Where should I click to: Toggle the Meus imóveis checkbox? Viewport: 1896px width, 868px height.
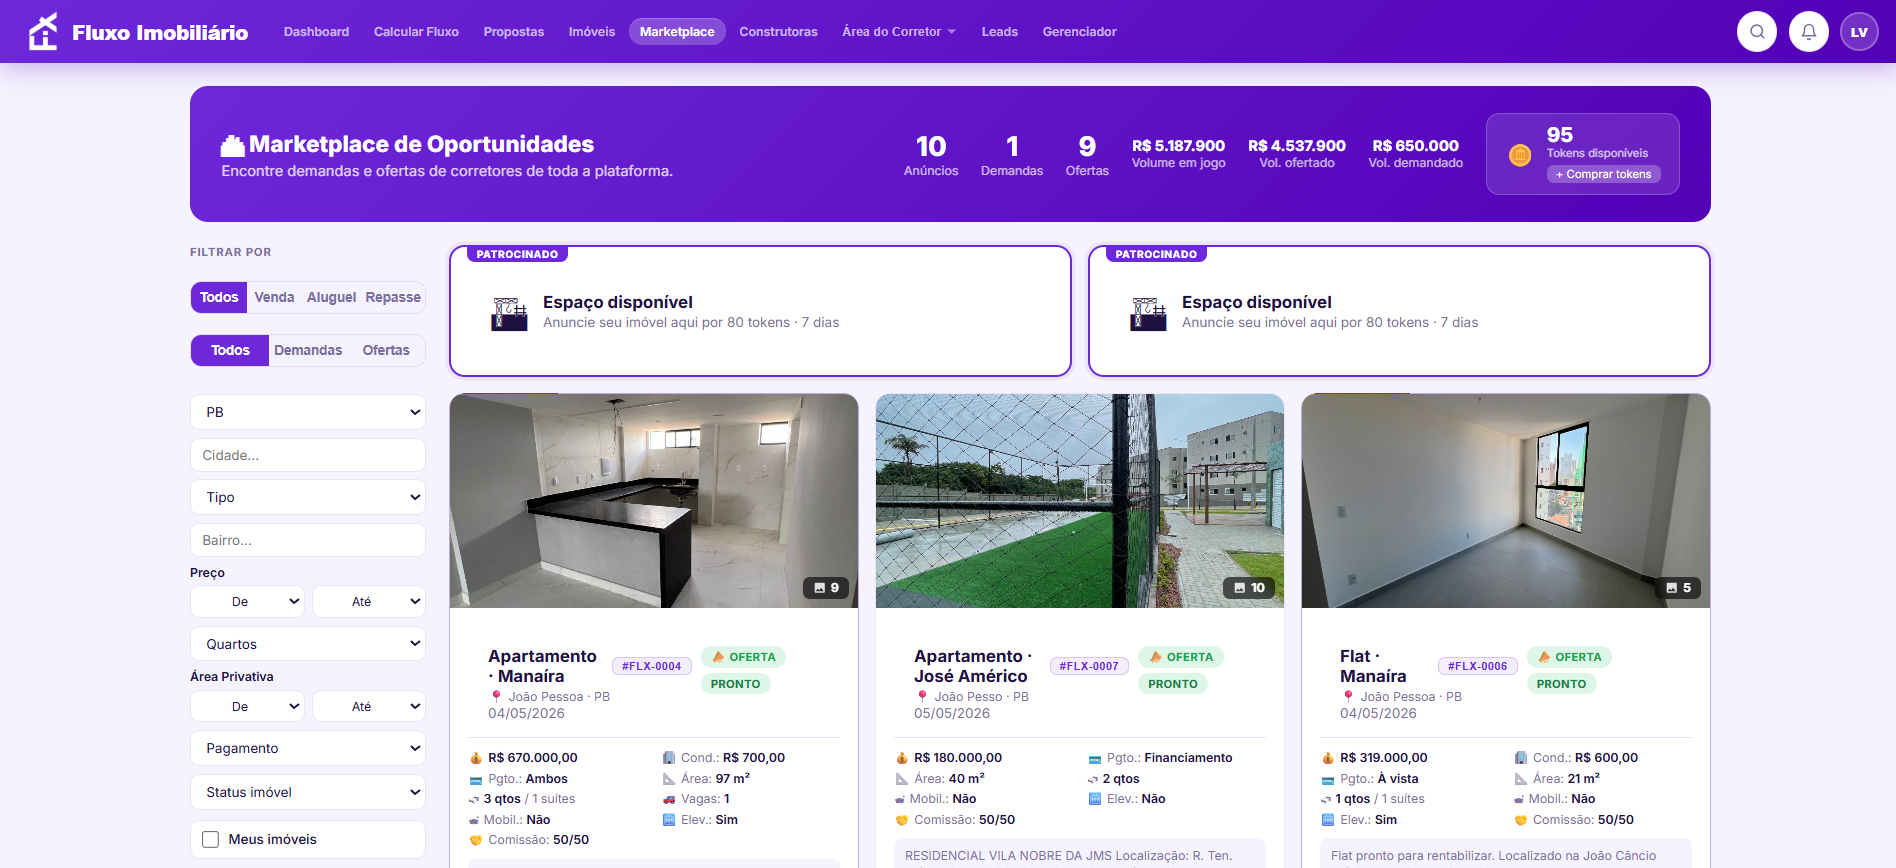210,839
